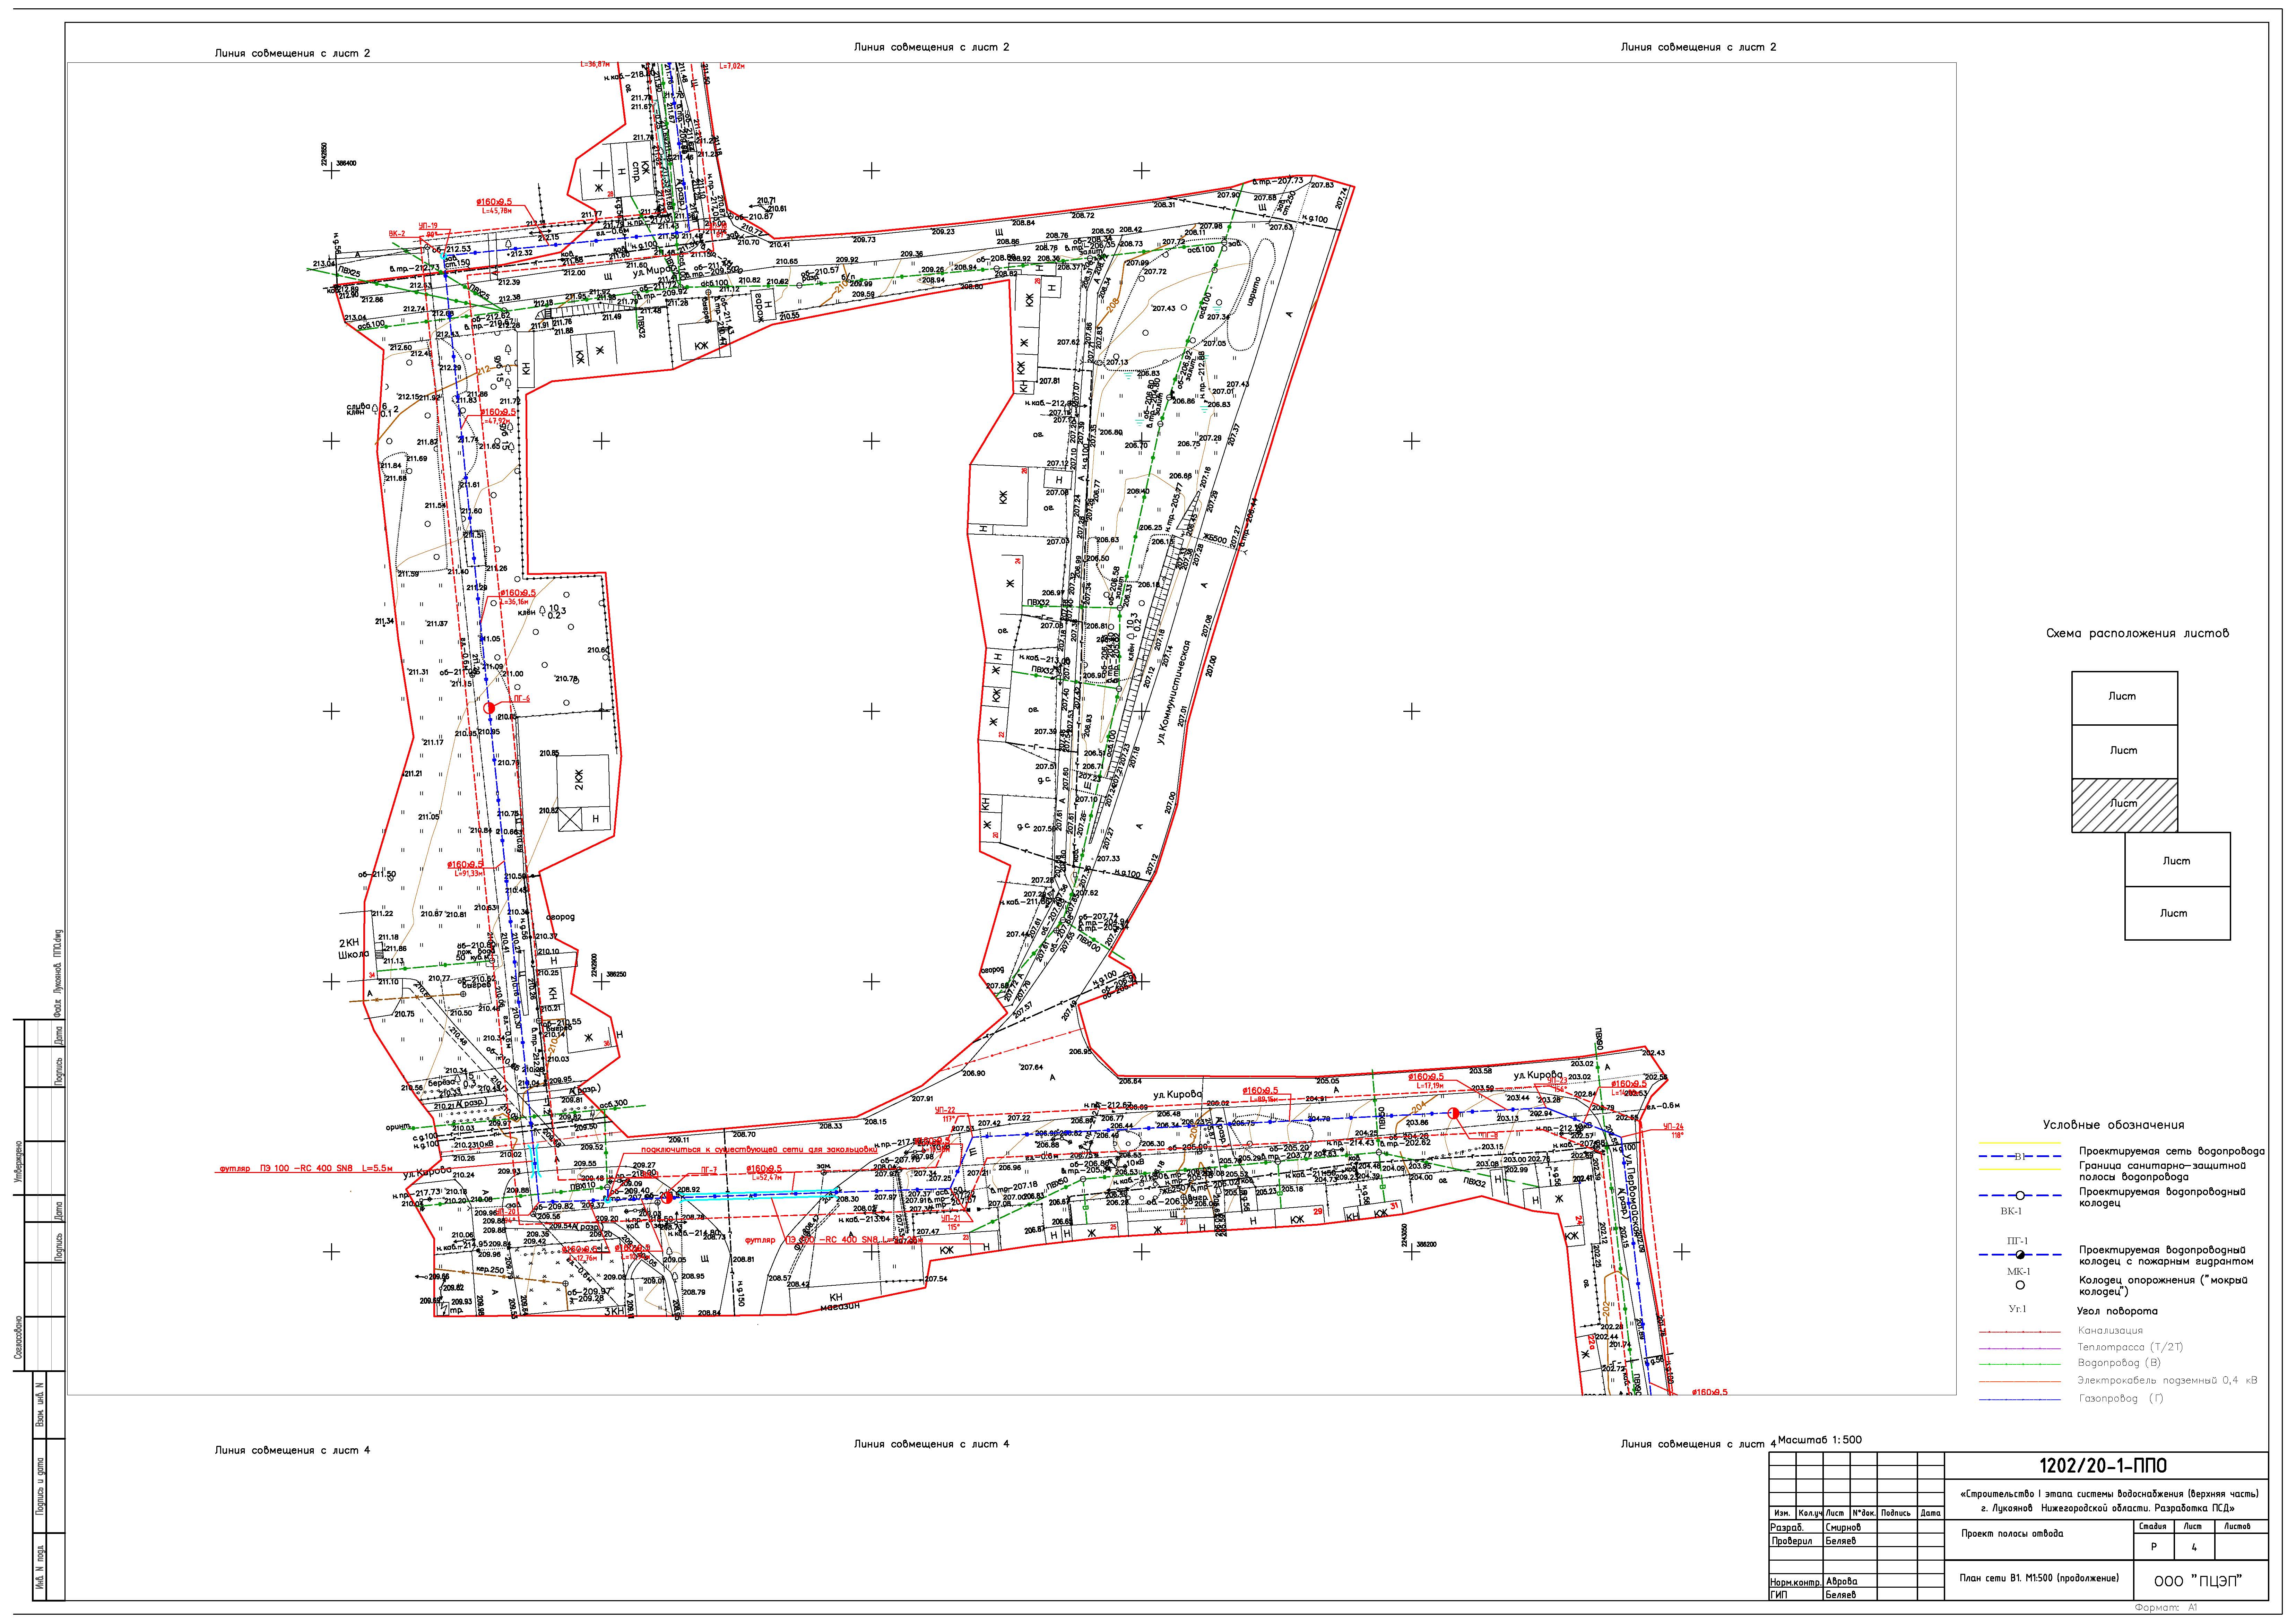The height and width of the screenshot is (1622, 2296).
Task: Click the hydrant label "ПГ-7"
Action: click(x=709, y=1169)
